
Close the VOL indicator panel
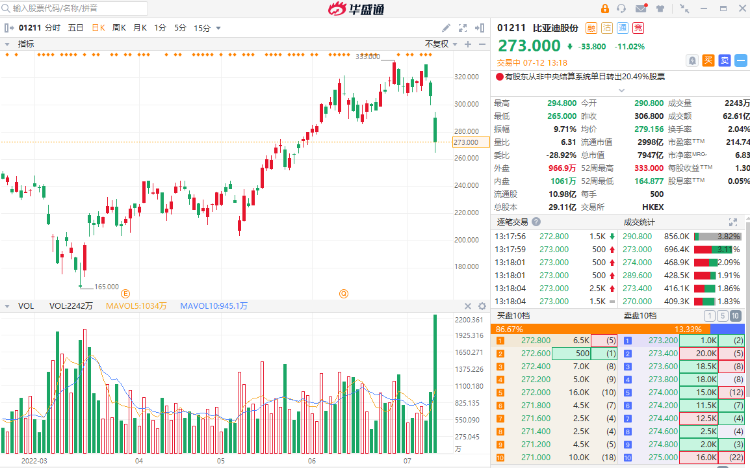468,306
